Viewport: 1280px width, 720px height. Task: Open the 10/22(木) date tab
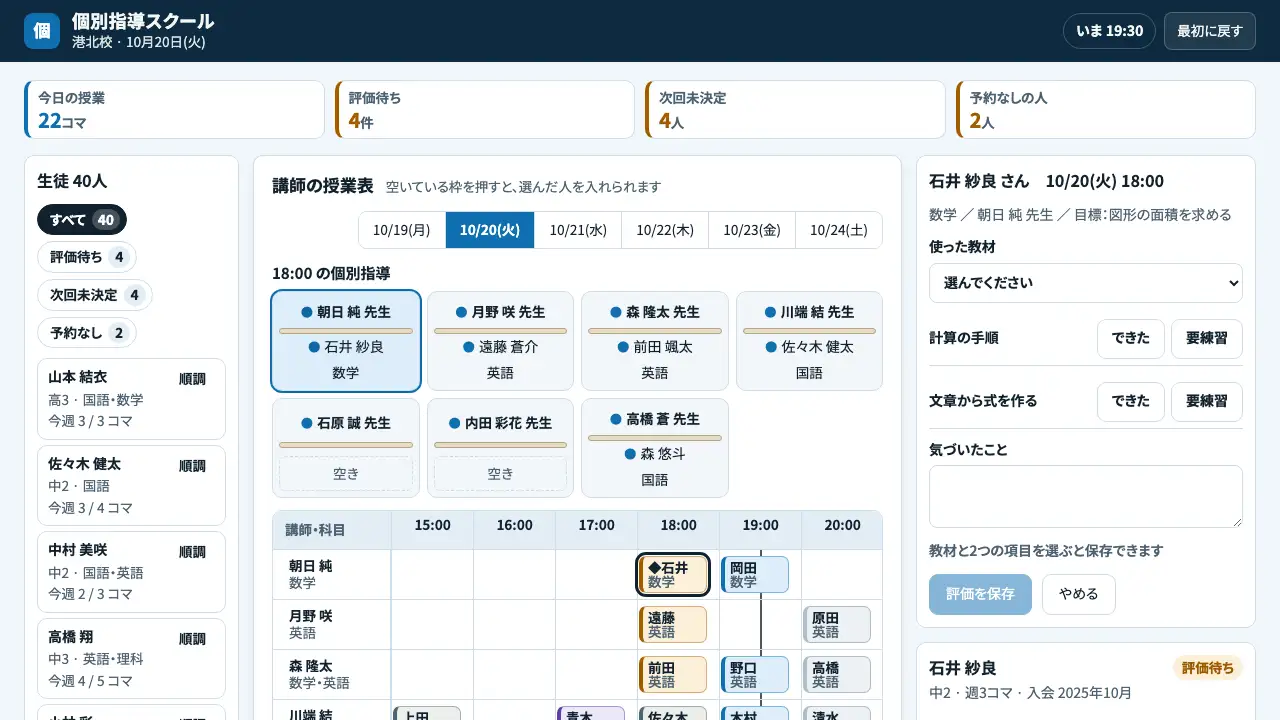665,230
